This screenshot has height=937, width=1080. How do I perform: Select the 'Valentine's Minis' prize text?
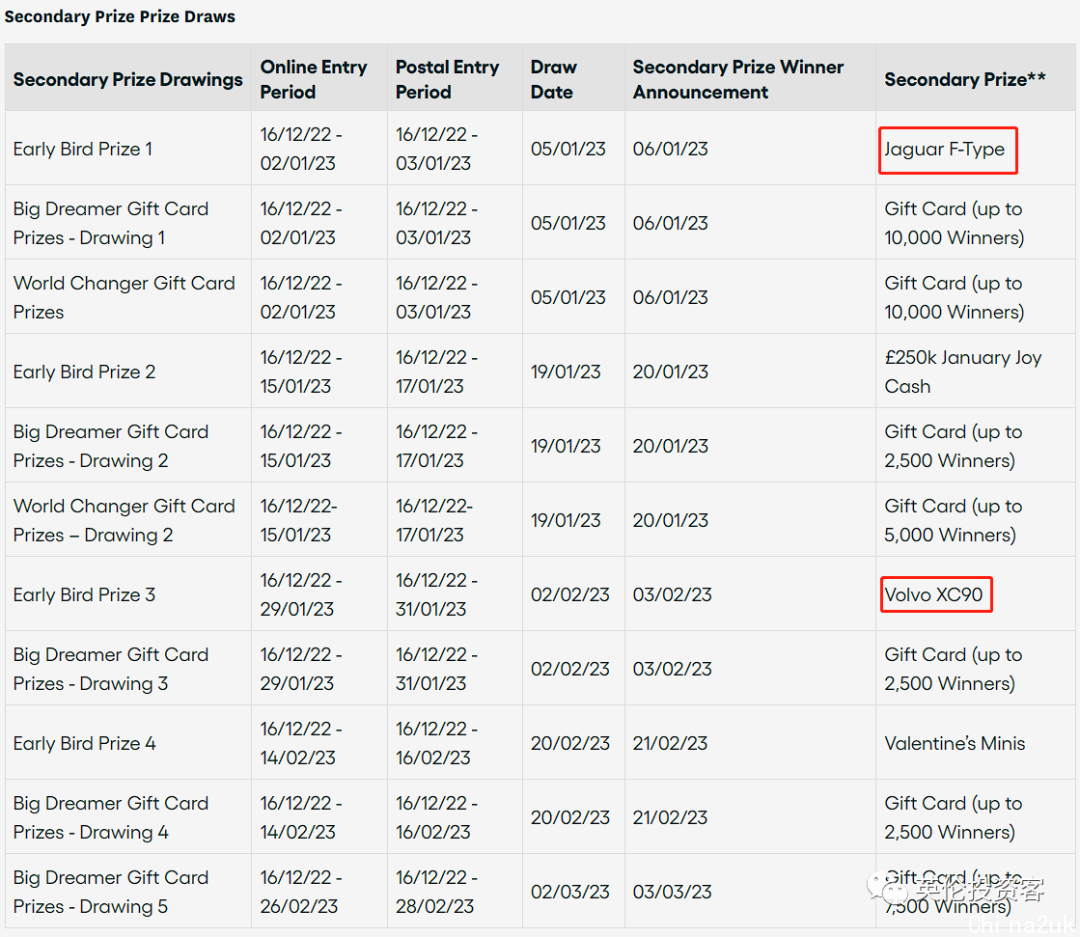[955, 743]
